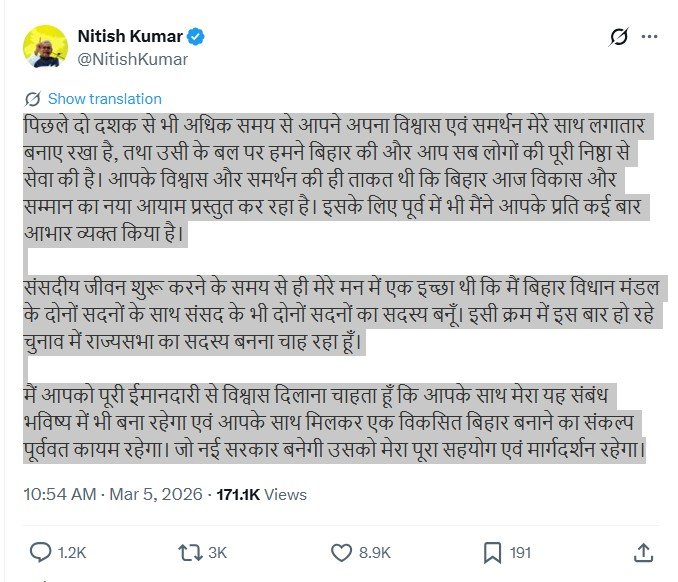Click the Grok icon at top right
This screenshot has width=678, height=582.
(x=619, y=38)
